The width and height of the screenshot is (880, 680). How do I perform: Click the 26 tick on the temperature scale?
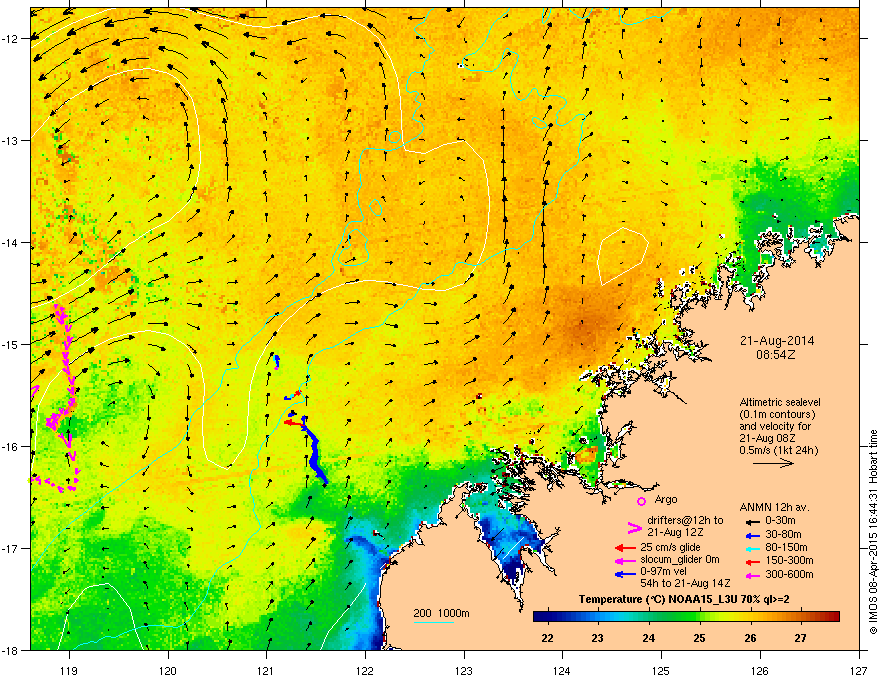[x=750, y=638]
